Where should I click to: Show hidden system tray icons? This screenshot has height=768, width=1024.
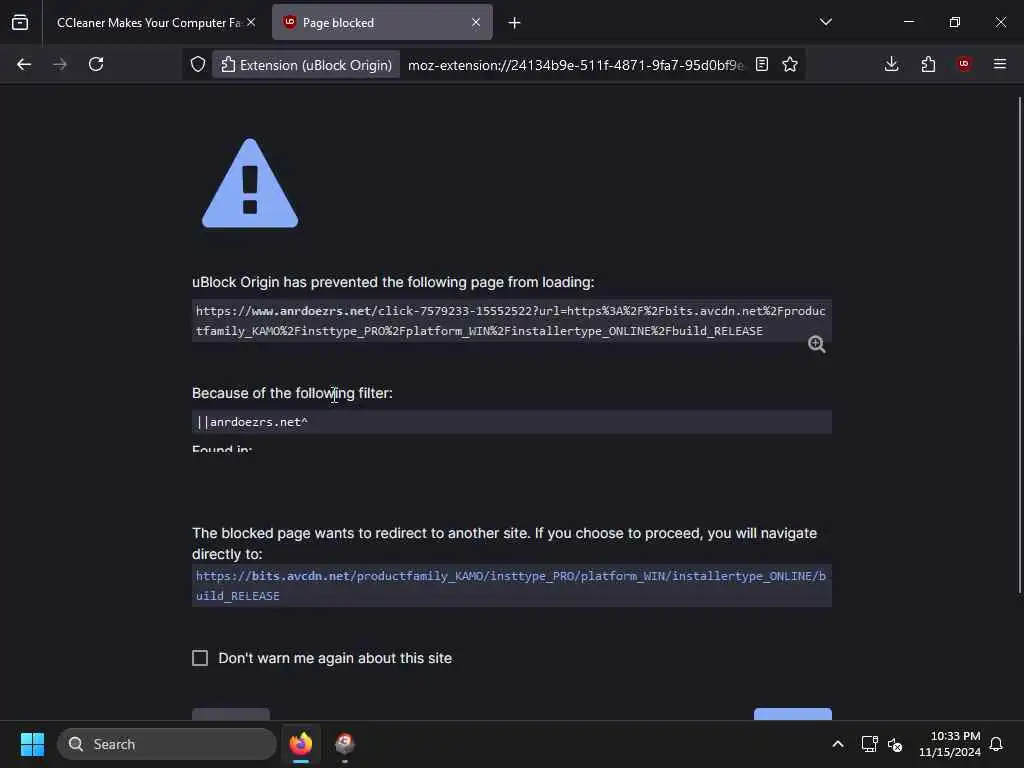(x=838, y=744)
